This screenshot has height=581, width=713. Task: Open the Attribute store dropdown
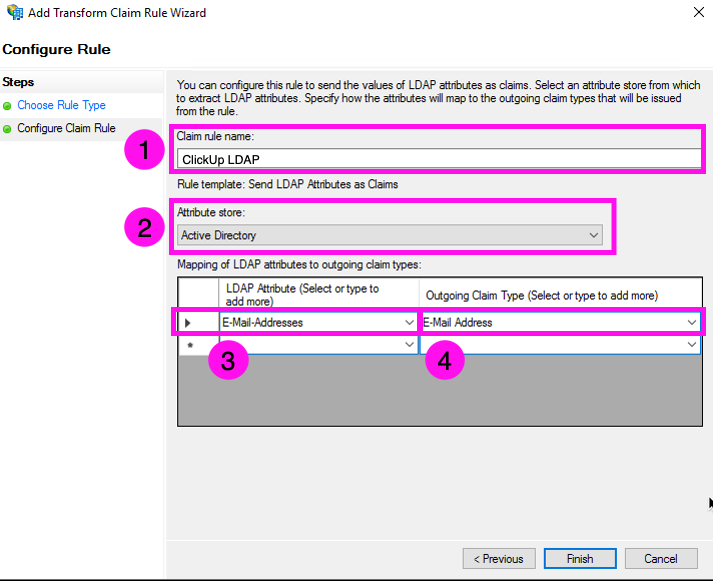click(390, 236)
